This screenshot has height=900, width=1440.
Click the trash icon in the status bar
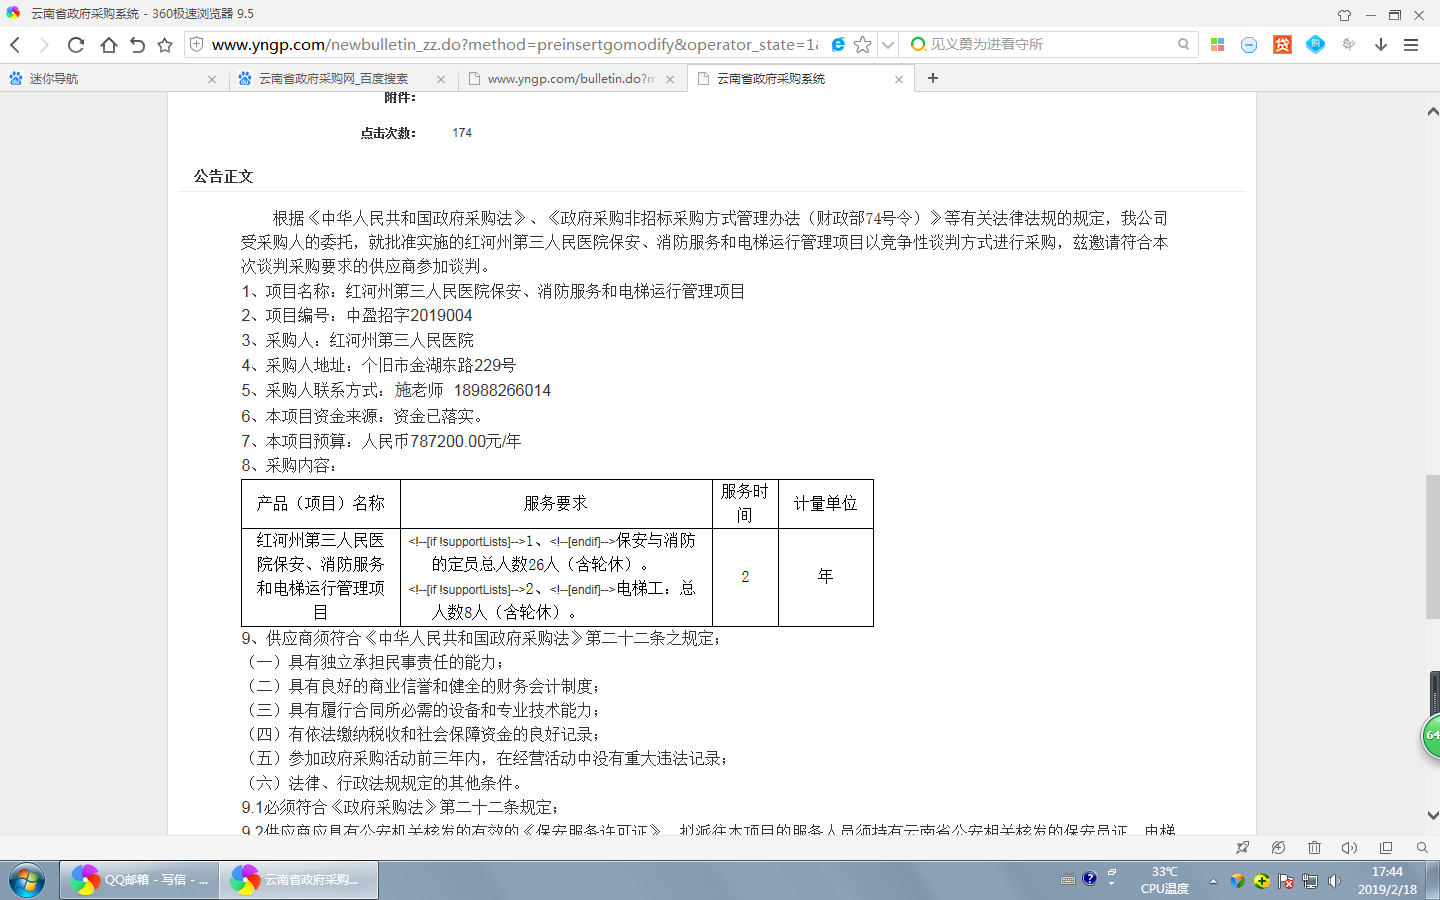(x=1314, y=848)
